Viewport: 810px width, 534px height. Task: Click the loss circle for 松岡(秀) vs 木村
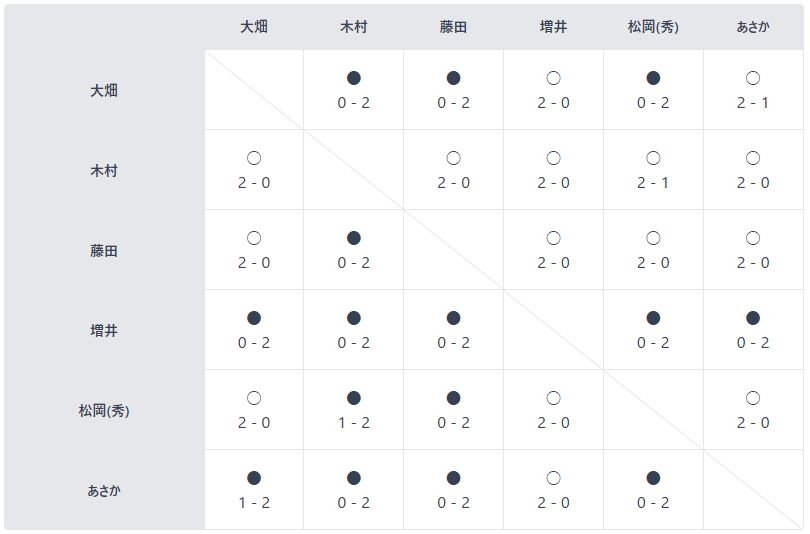tap(354, 398)
